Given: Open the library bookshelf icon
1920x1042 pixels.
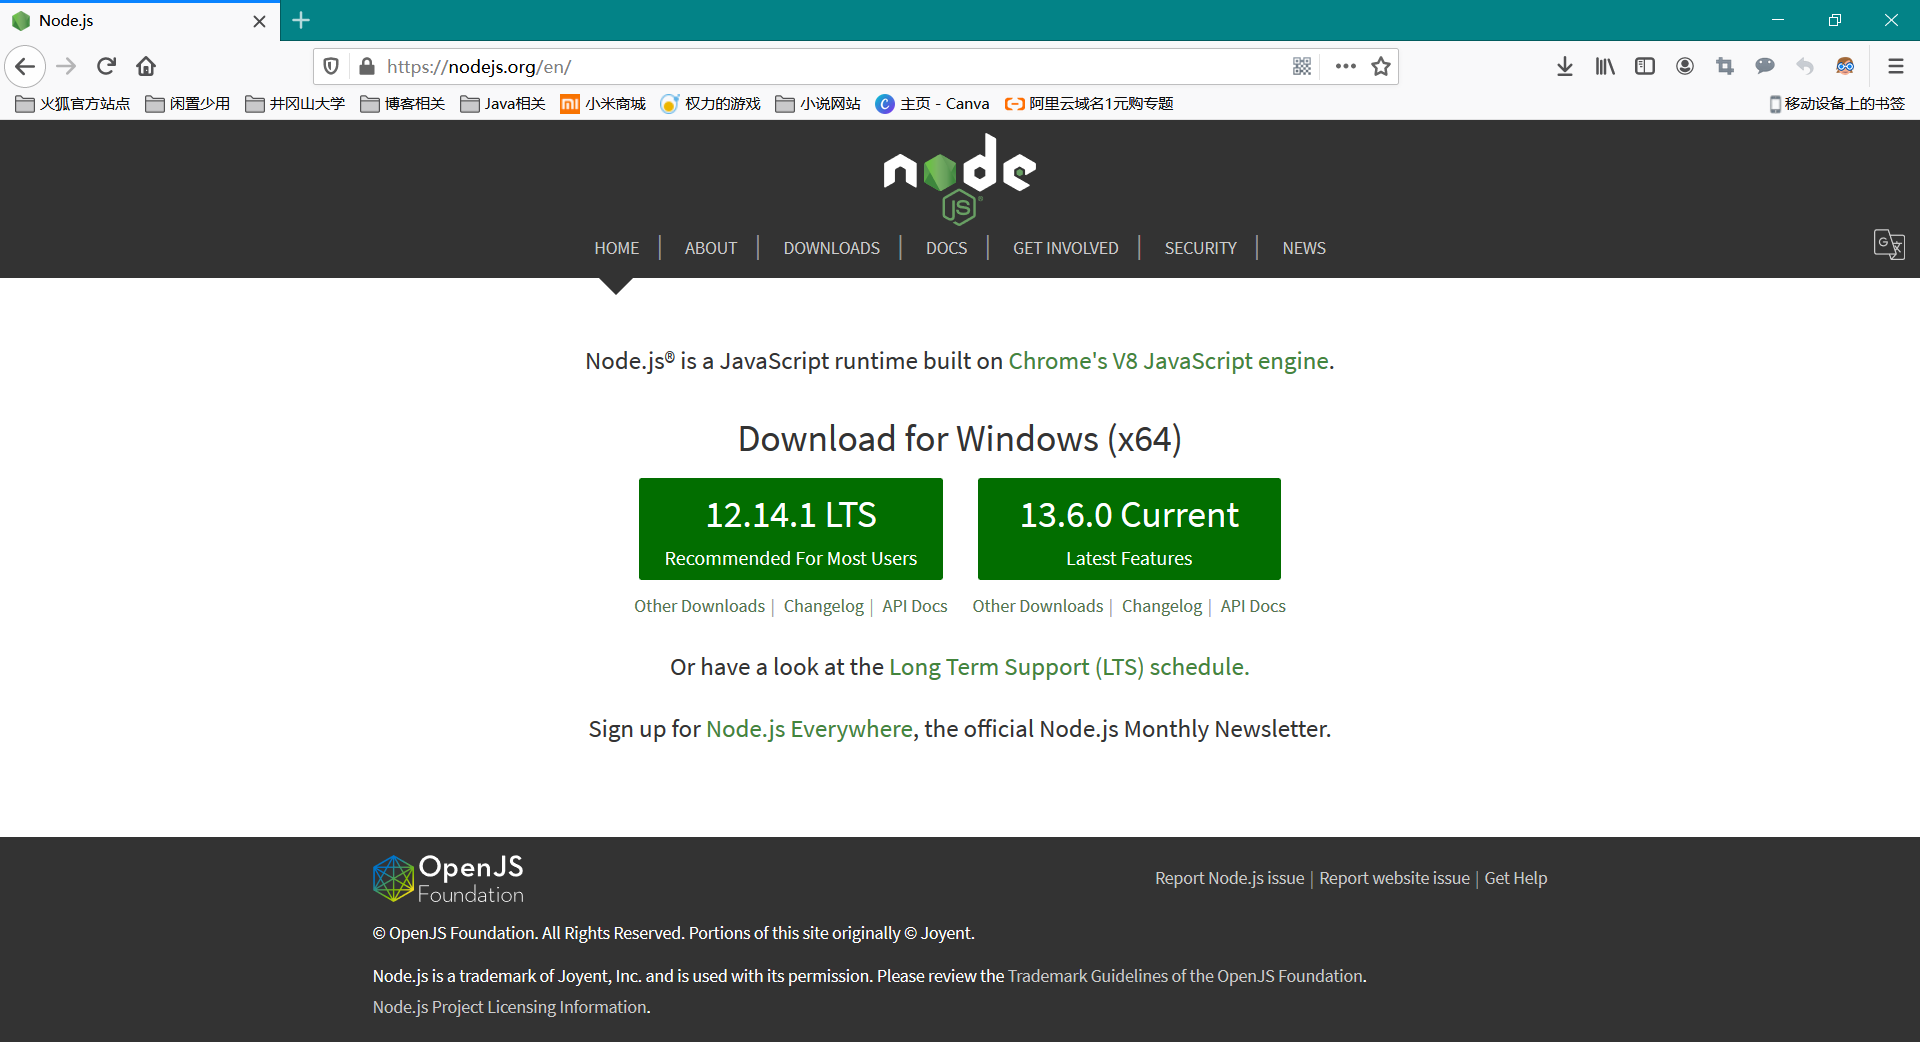Looking at the screenshot, I should (x=1605, y=66).
